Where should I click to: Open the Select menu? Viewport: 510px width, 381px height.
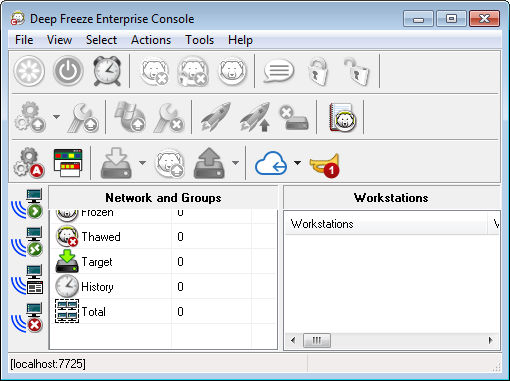(x=101, y=40)
